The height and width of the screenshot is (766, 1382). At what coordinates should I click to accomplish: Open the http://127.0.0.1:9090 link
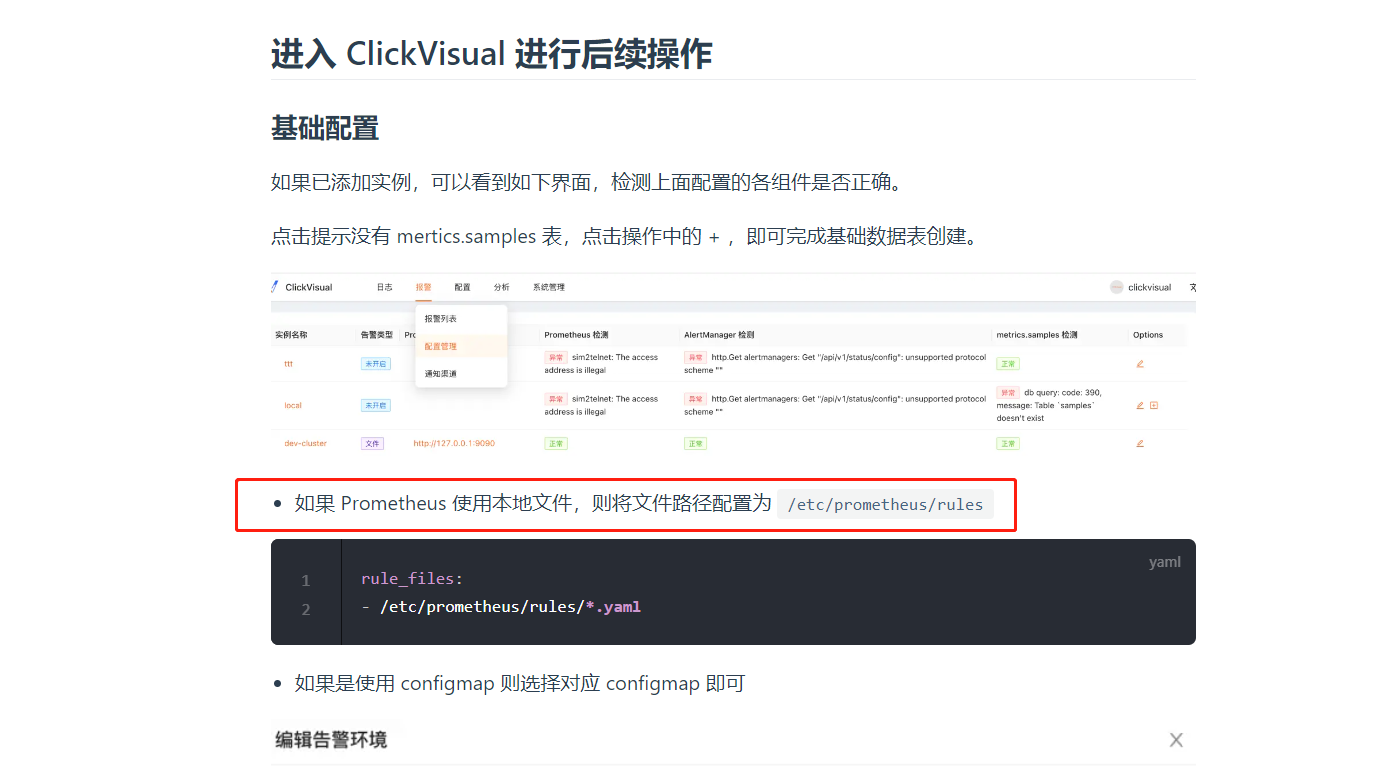point(454,443)
